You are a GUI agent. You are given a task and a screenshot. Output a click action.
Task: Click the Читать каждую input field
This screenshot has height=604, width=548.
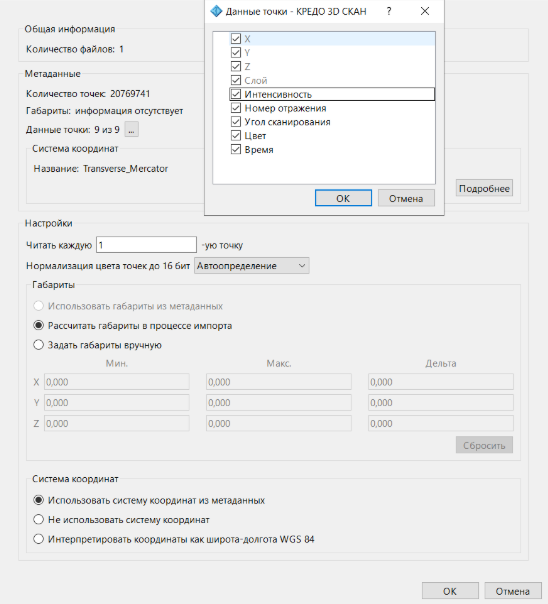[146, 245]
